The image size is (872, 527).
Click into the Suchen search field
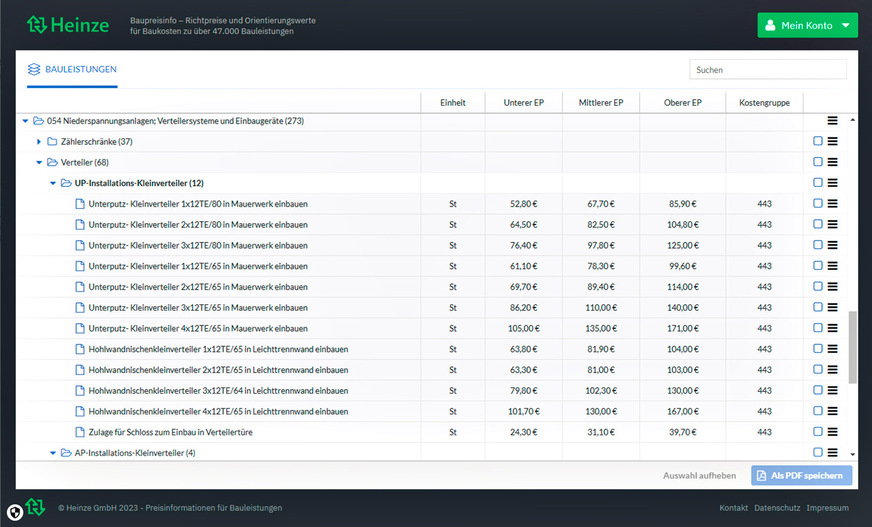[x=767, y=70]
